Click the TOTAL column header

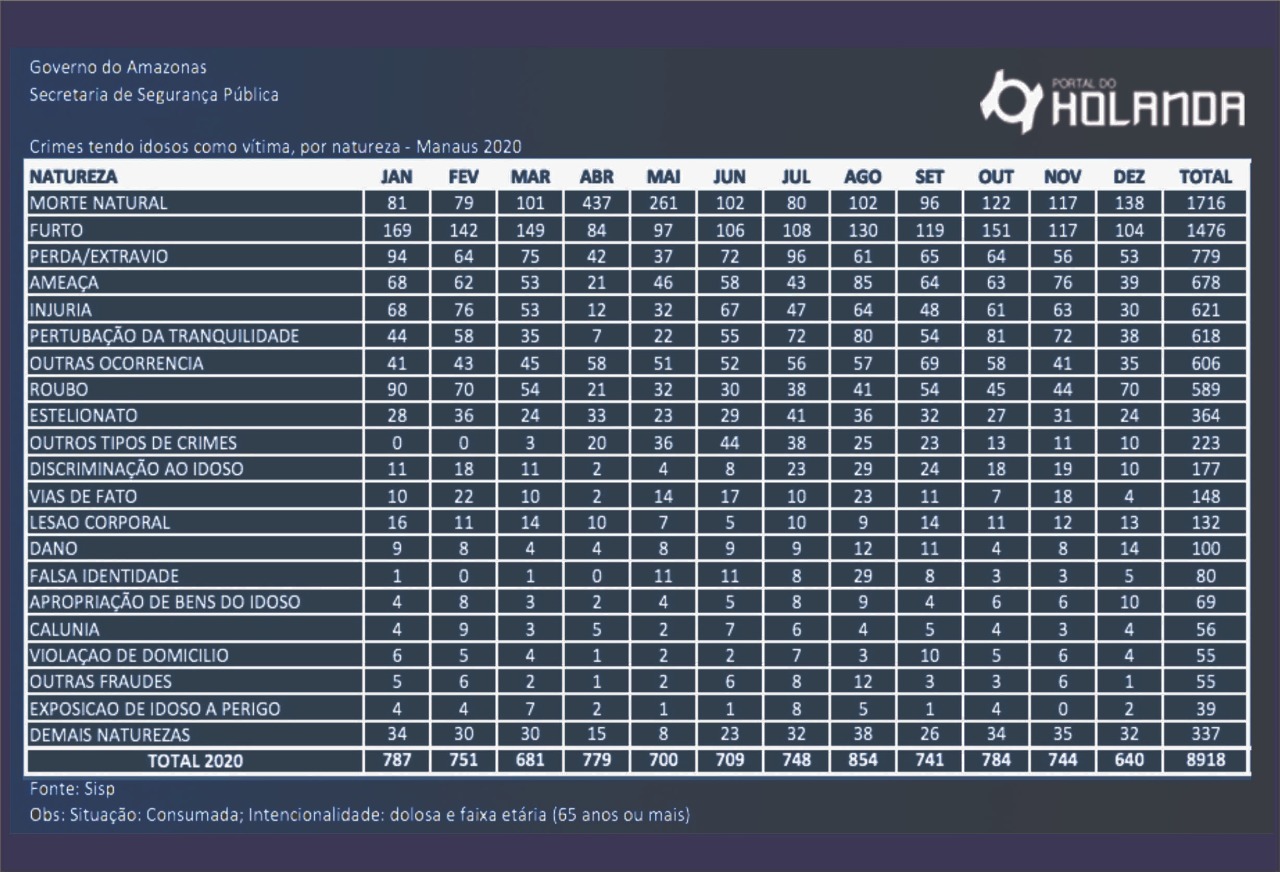coord(1205,177)
